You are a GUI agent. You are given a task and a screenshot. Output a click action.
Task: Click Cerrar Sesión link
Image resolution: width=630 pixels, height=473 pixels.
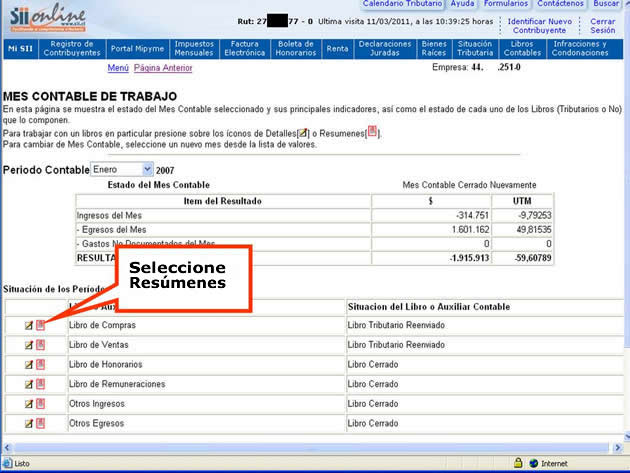[603, 25]
